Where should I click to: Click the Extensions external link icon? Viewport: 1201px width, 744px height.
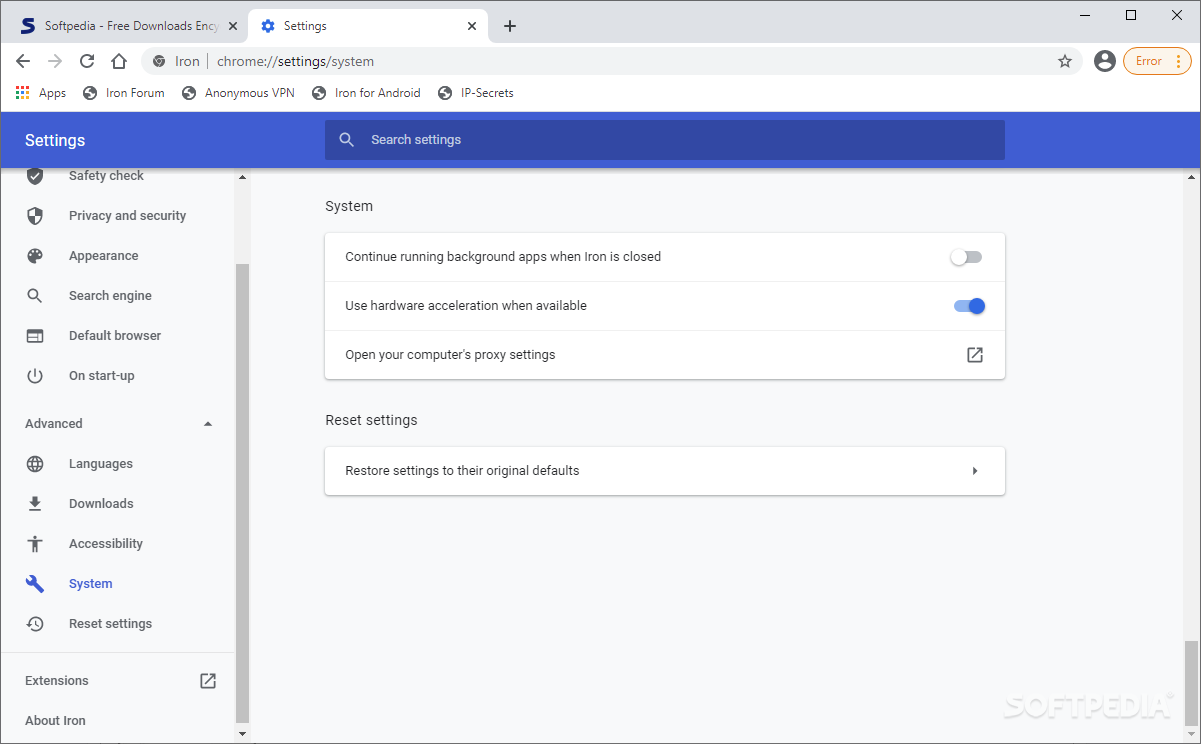208,681
